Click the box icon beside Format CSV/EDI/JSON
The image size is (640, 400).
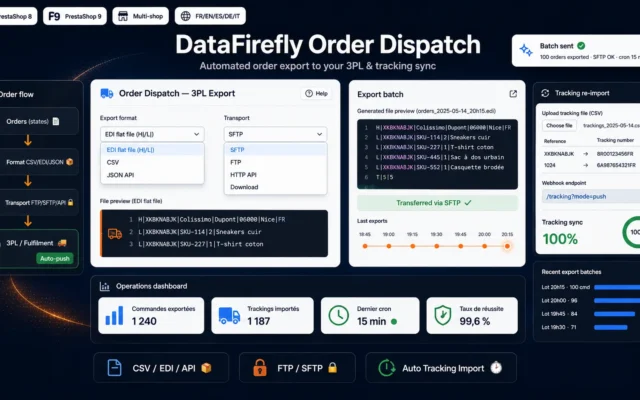coord(70,162)
